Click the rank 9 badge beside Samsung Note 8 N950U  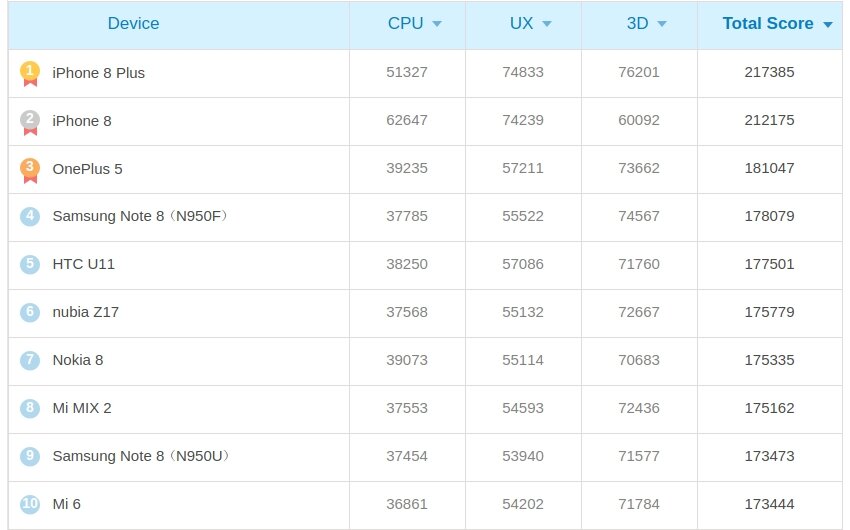tap(30, 456)
